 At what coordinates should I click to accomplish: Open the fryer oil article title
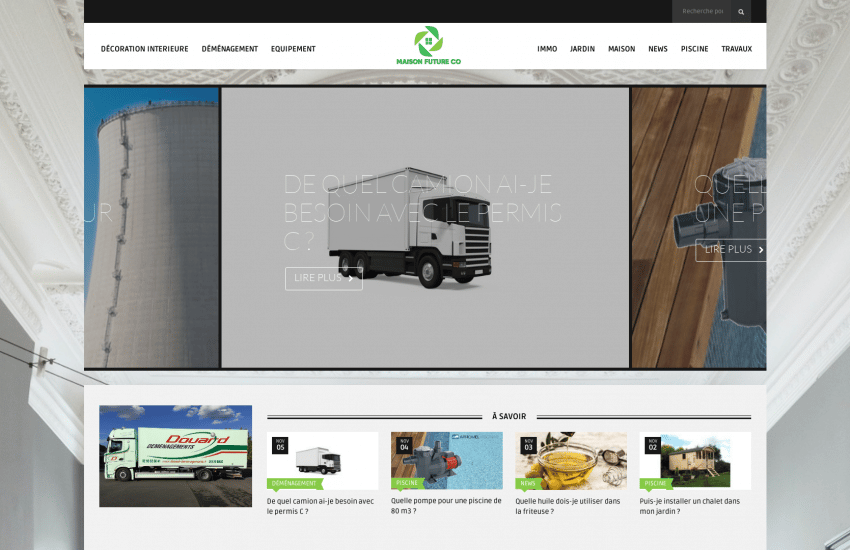[567, 505]
